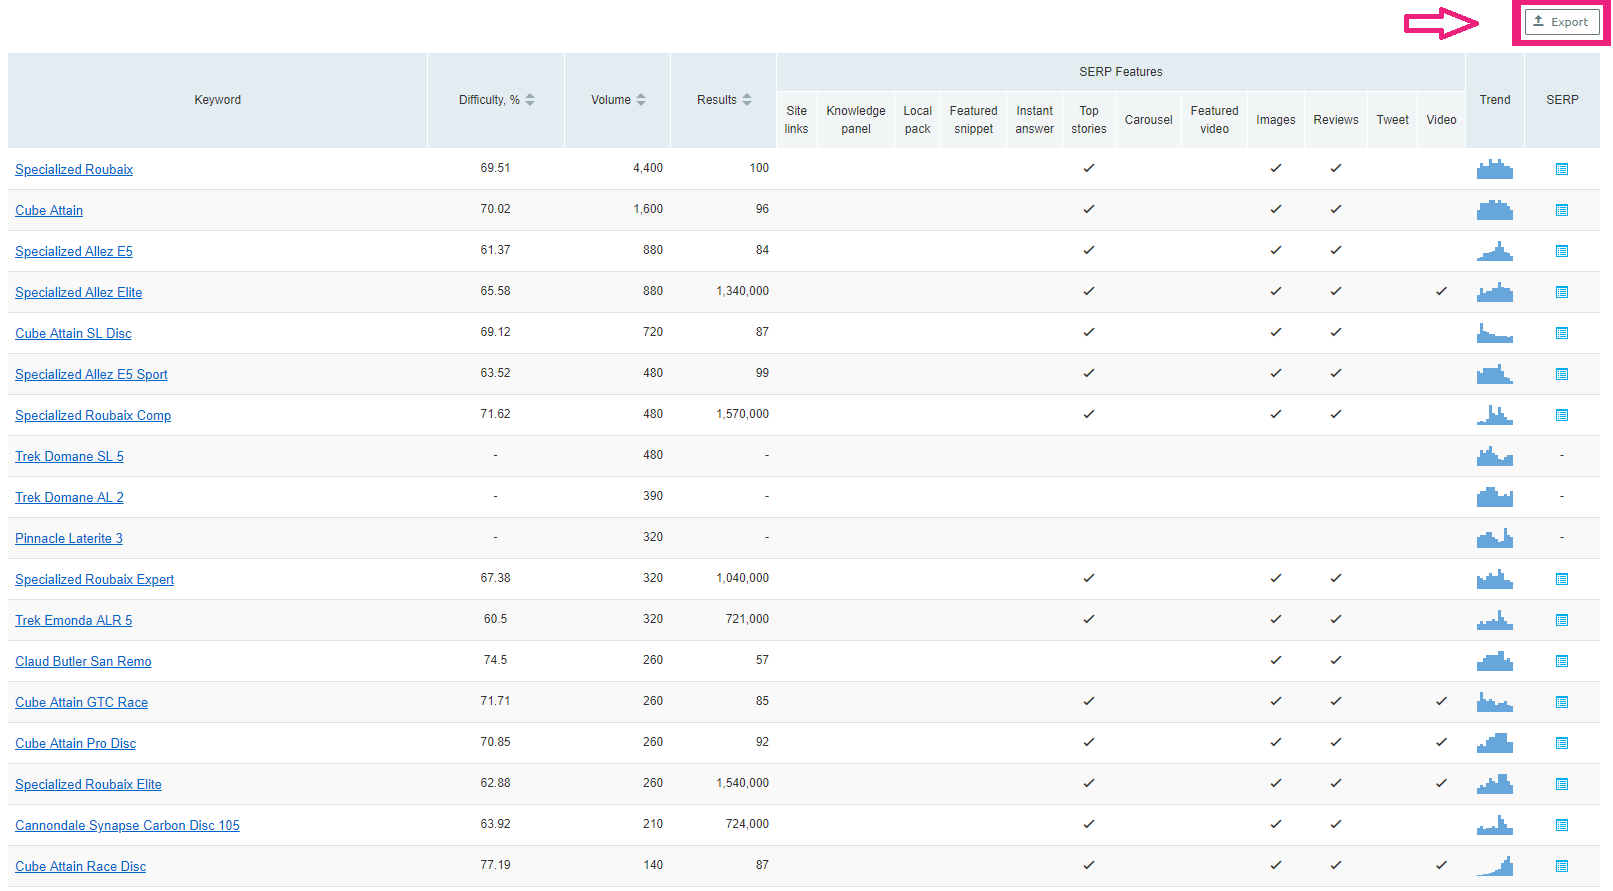Open SERP snapshot for Cube Attain GTC Race

[x=1562, y=702]
